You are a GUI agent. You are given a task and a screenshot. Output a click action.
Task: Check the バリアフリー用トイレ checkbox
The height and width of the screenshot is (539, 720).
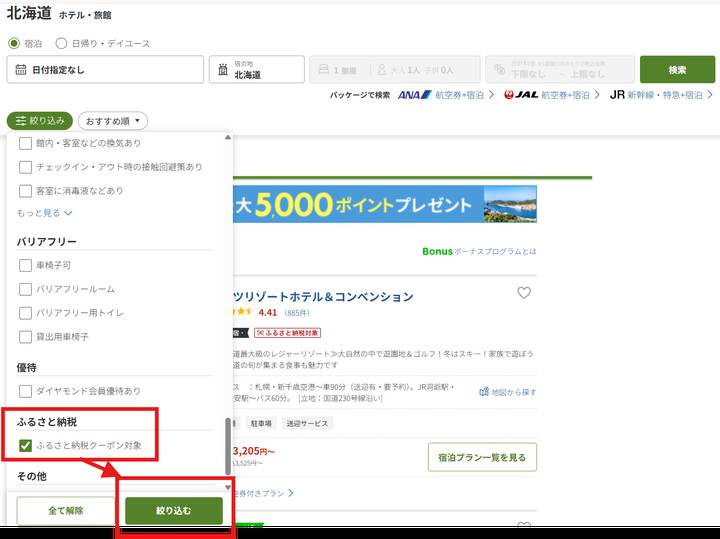tap(25, 313)
